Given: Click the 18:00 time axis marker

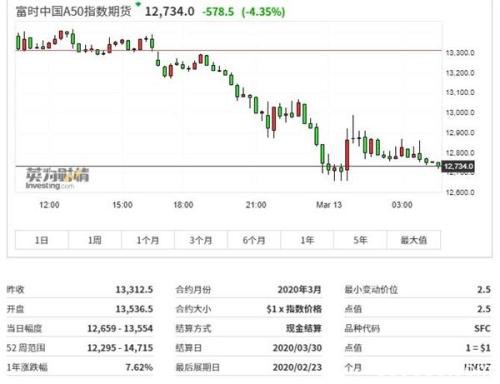Looking at the screenshot, I should (x=183, y=205).
